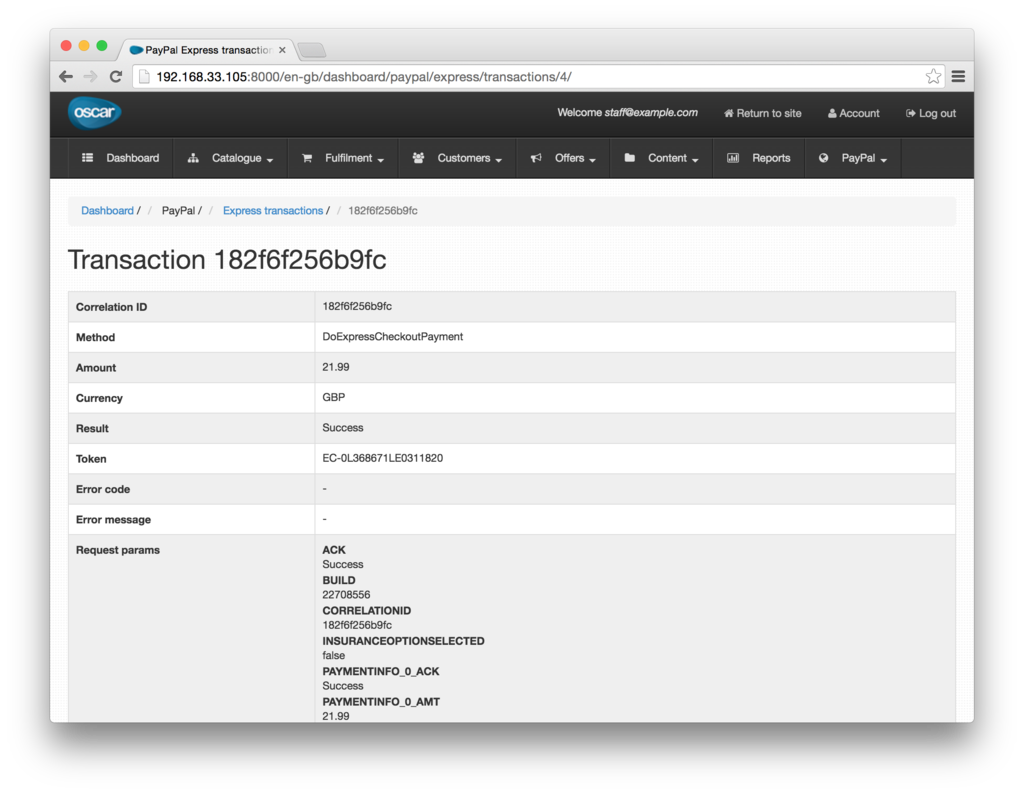Viewport: 1024px width, 794px height.
Task: Click the CORRELATIONID parameter label
Action: (x=366, y=611)
